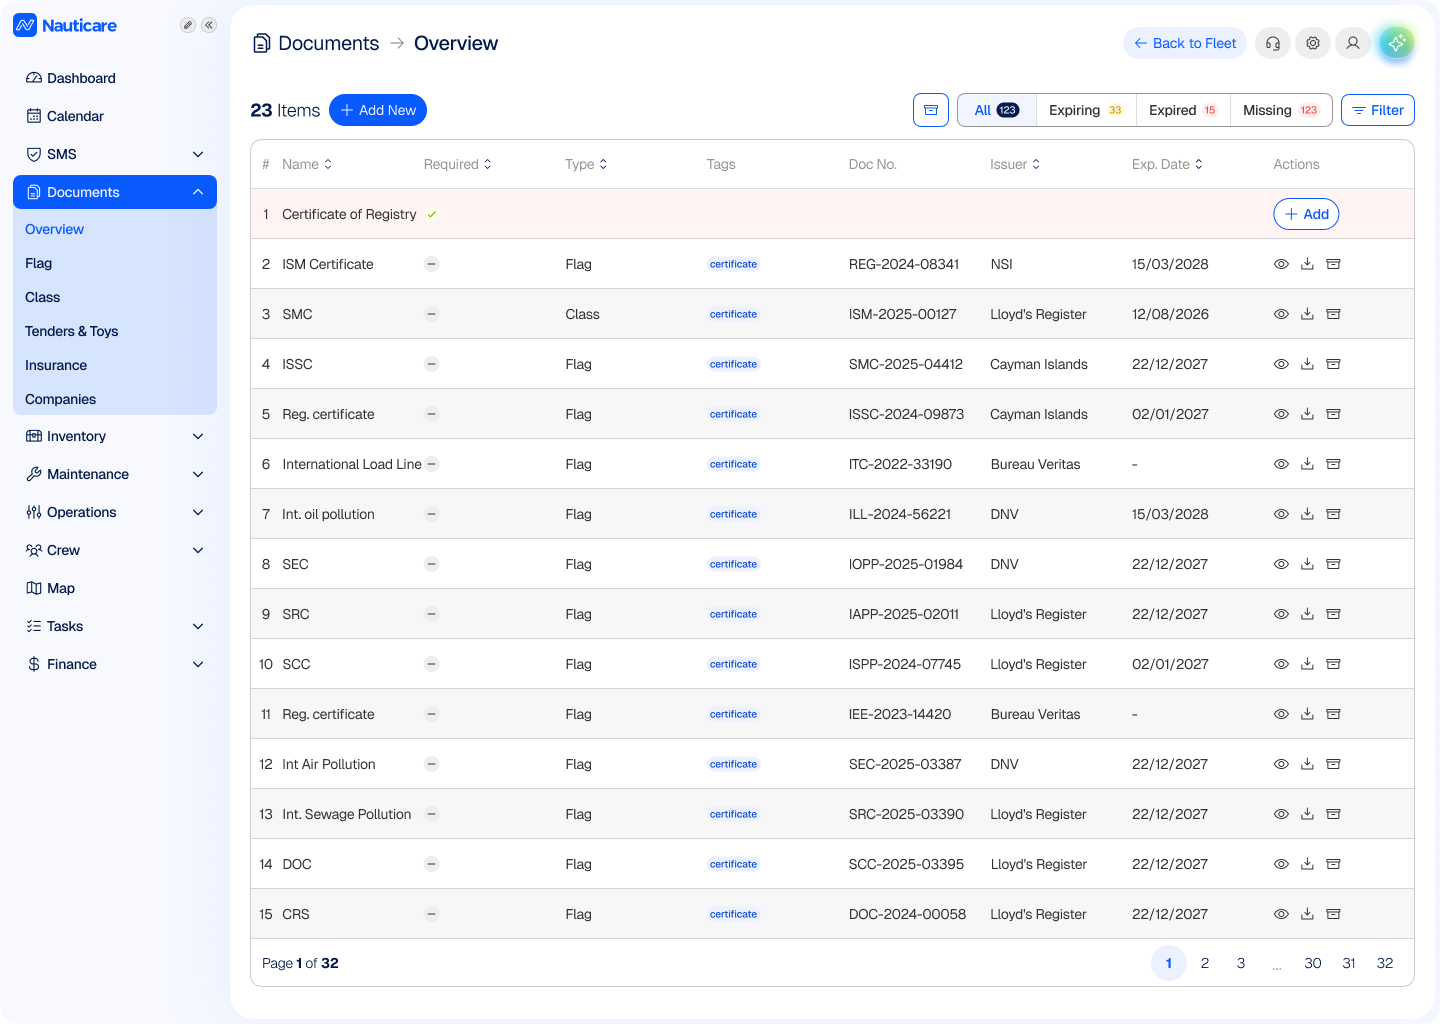The width and height of the screenshot is (1440, 1024).
Task: Expand the Crew menu
Action: 115,550
